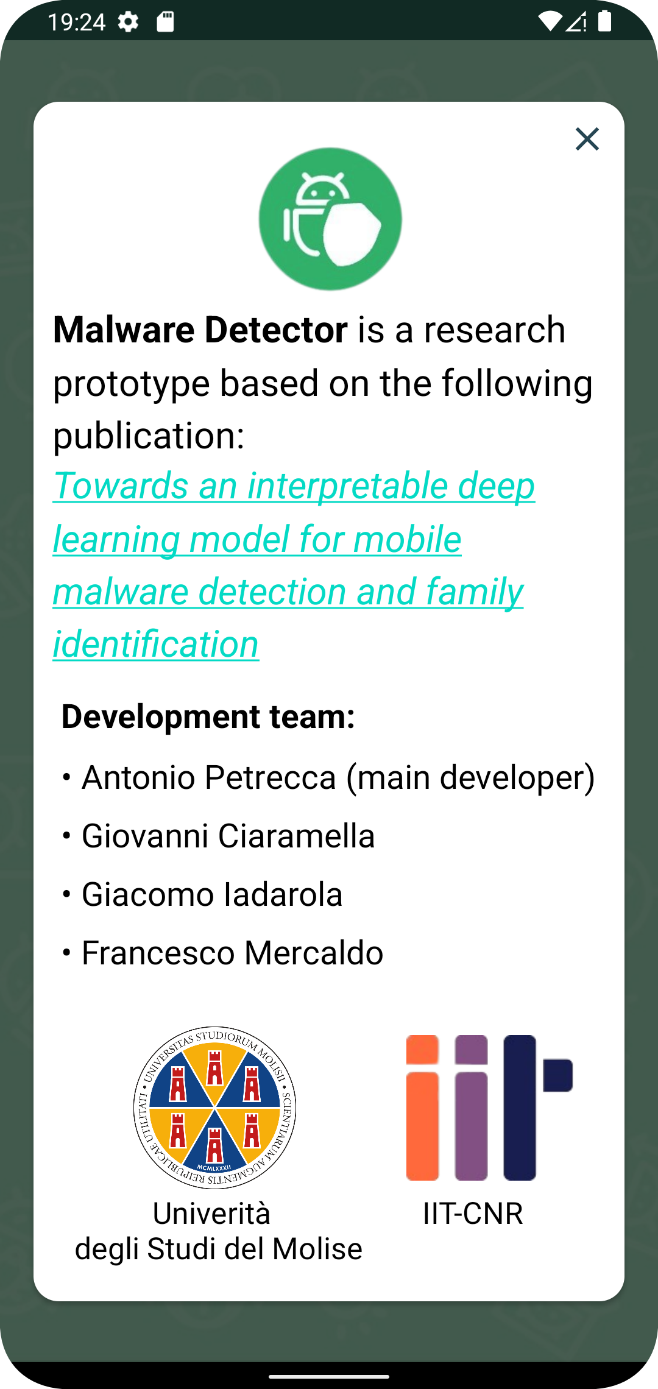Viewport: 658px width, 1389px height.
Task: Tap the IIT logo graphic
Action: pyautogui.click(x=489, y=1108)
